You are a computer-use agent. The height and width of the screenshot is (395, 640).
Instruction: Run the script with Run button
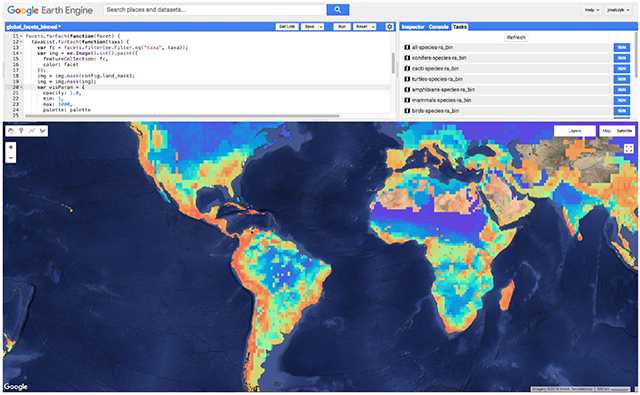click(x=342, y=27)
